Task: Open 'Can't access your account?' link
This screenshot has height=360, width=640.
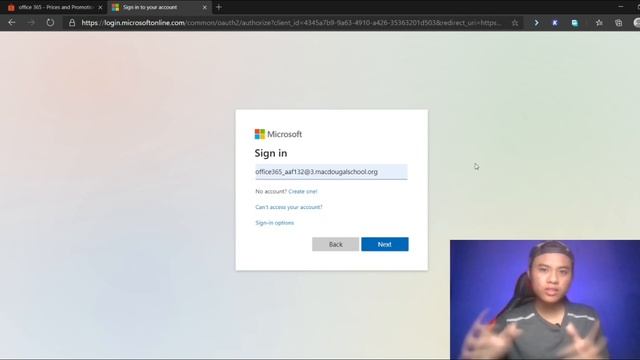Action: pos(289,207)
